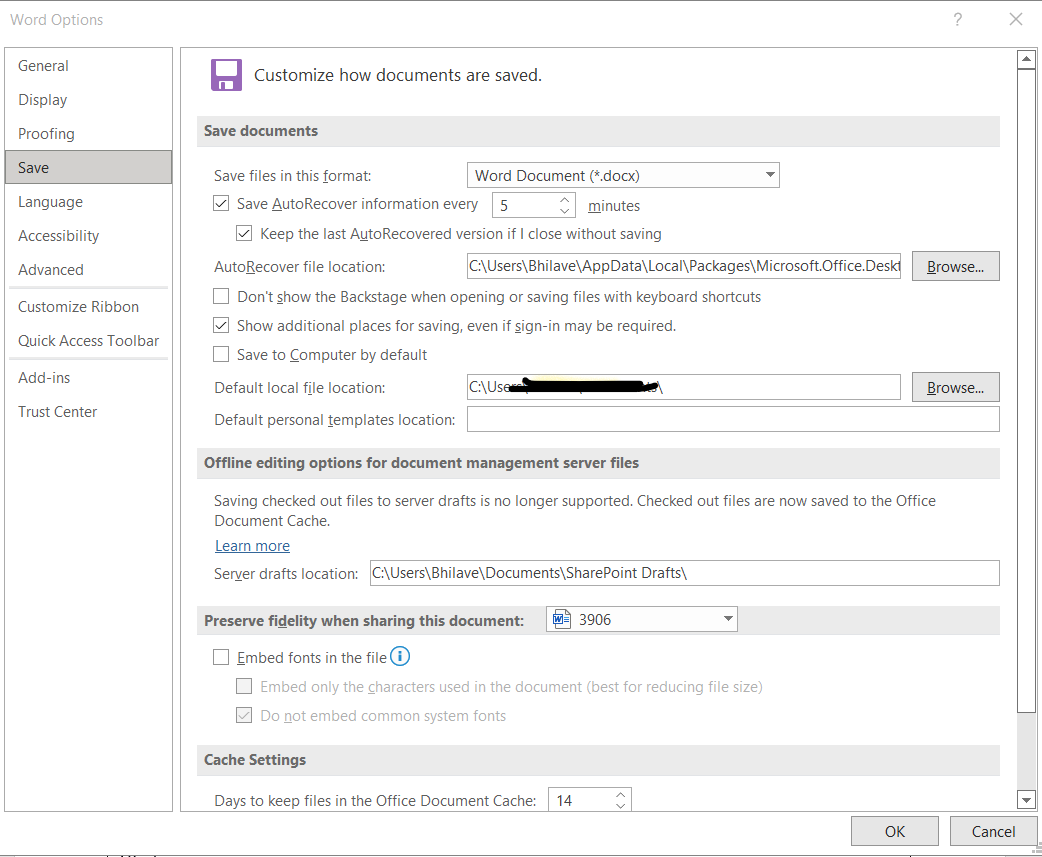This screenshot has width=1042, height=857.
Task: Enable Save to Computer by default
Action: [x=222, y=354]
